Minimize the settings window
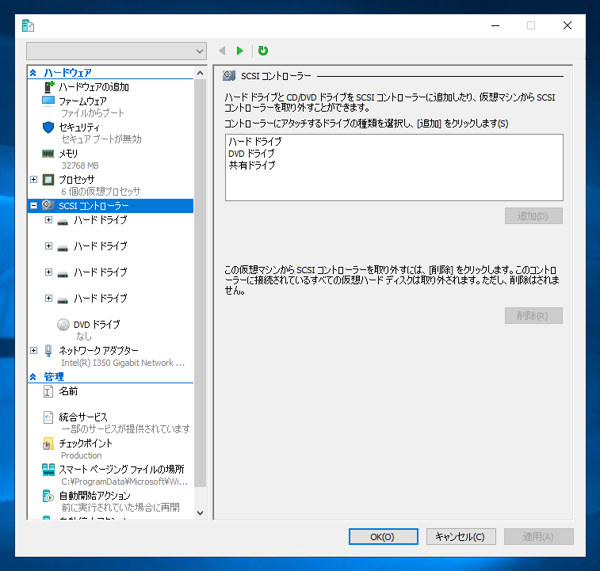 click(496, 26)
